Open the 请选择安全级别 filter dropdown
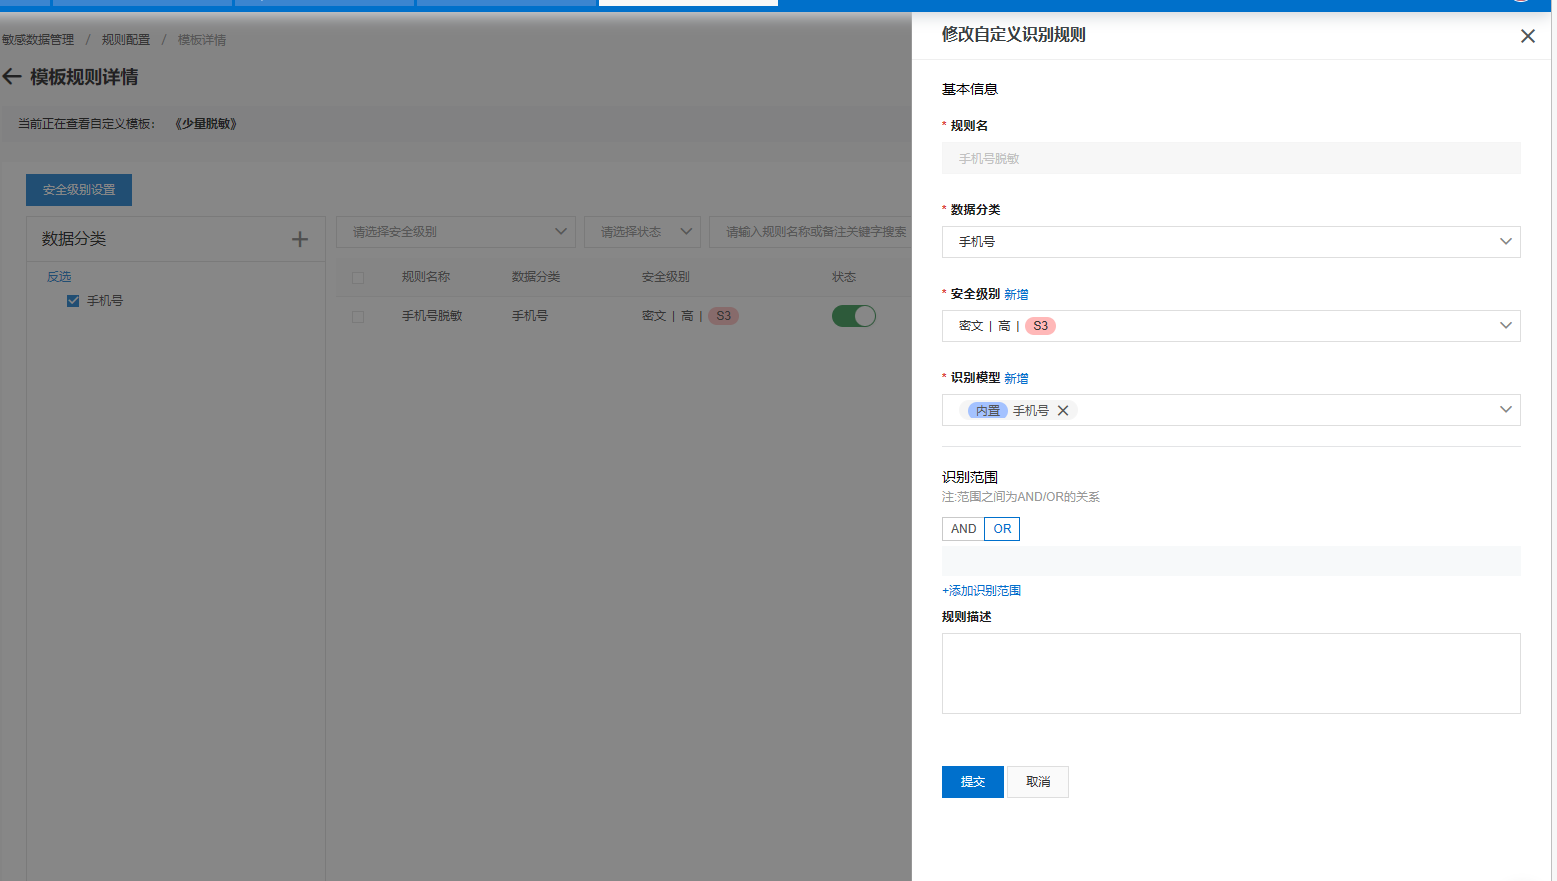 click(x=456, y=232)
